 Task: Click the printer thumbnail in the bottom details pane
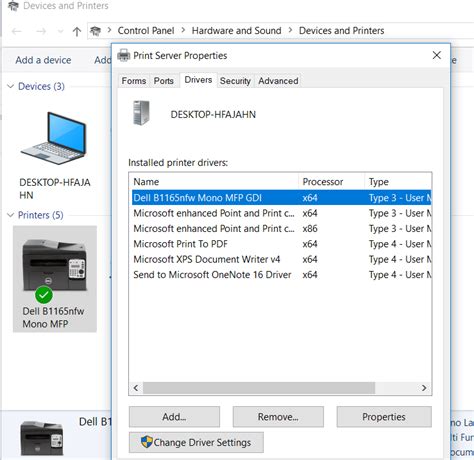tap(42, 437)
